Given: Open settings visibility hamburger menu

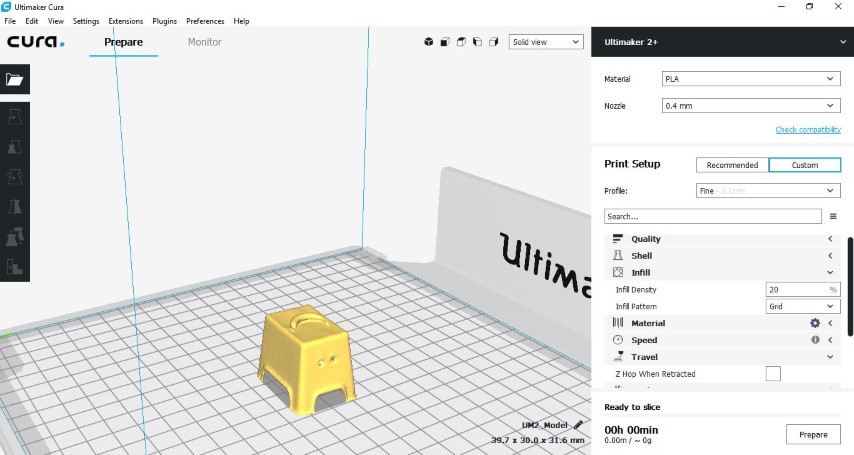Looking at the screenshot, I should click(833, 216).
